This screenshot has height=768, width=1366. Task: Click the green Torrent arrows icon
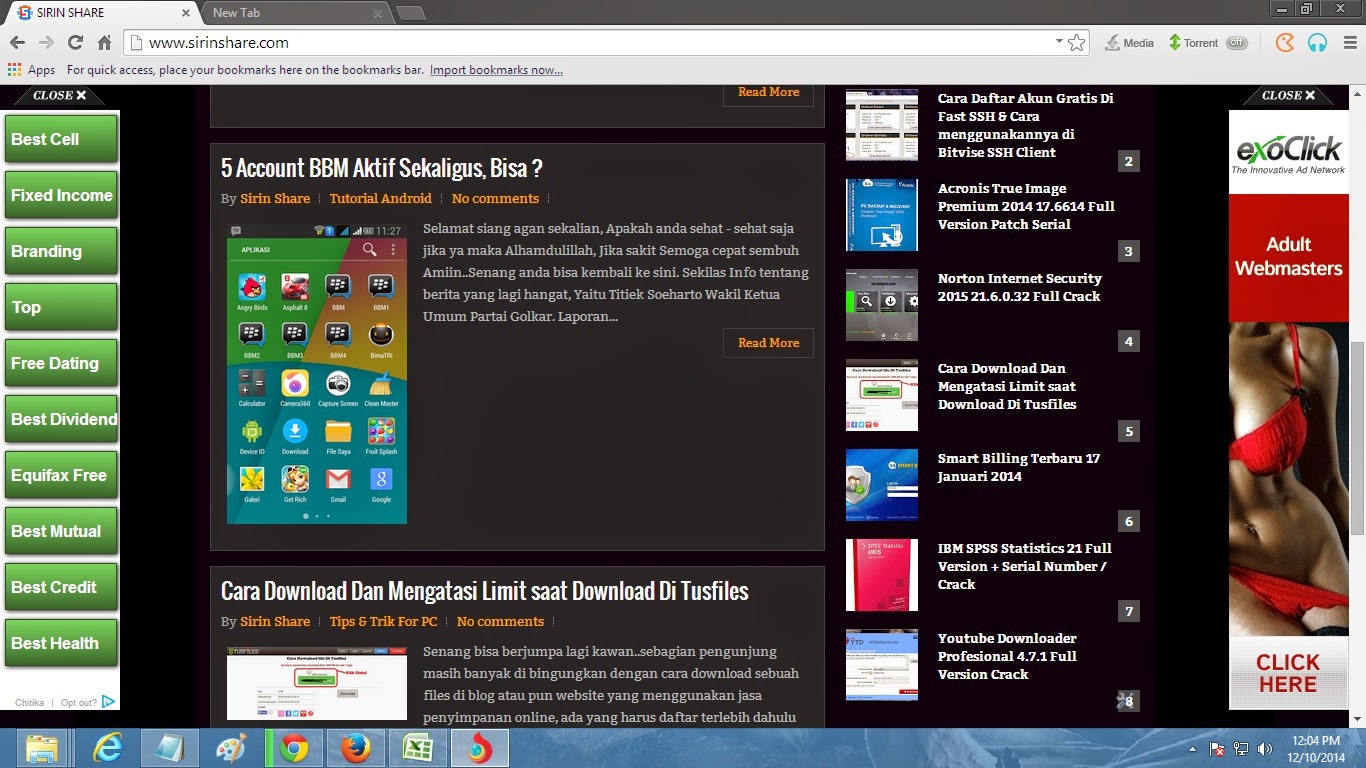pos(1175,43)
